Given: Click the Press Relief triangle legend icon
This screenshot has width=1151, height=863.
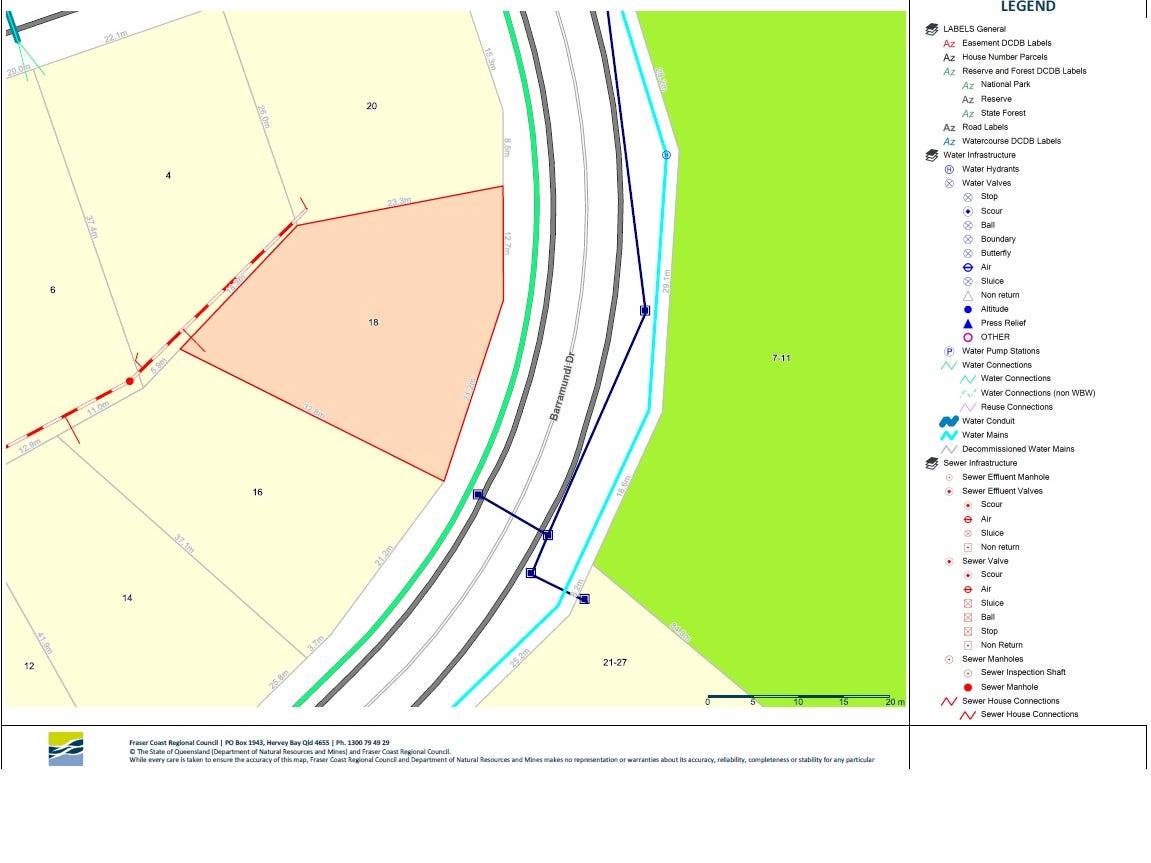Looking at the screenshot, I should pos(968,323).
